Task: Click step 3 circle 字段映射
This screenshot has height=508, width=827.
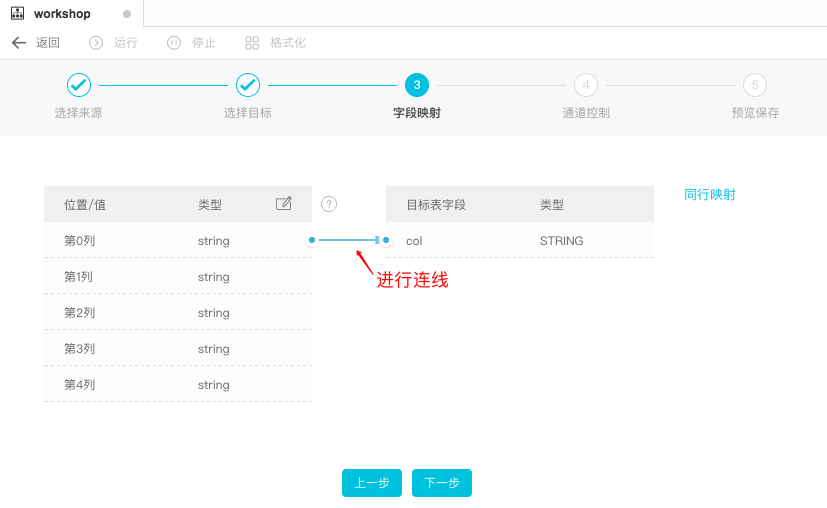Action: tap(417, 85)
